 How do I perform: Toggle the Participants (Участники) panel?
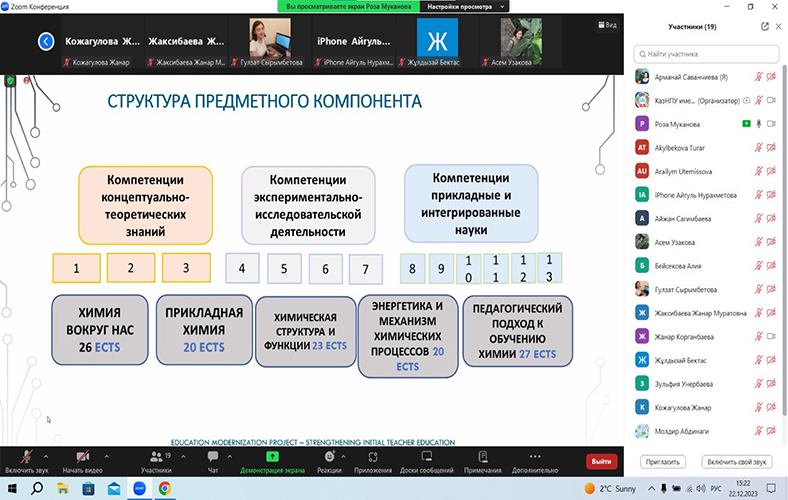pyautogui.click(x=155, y=459)
